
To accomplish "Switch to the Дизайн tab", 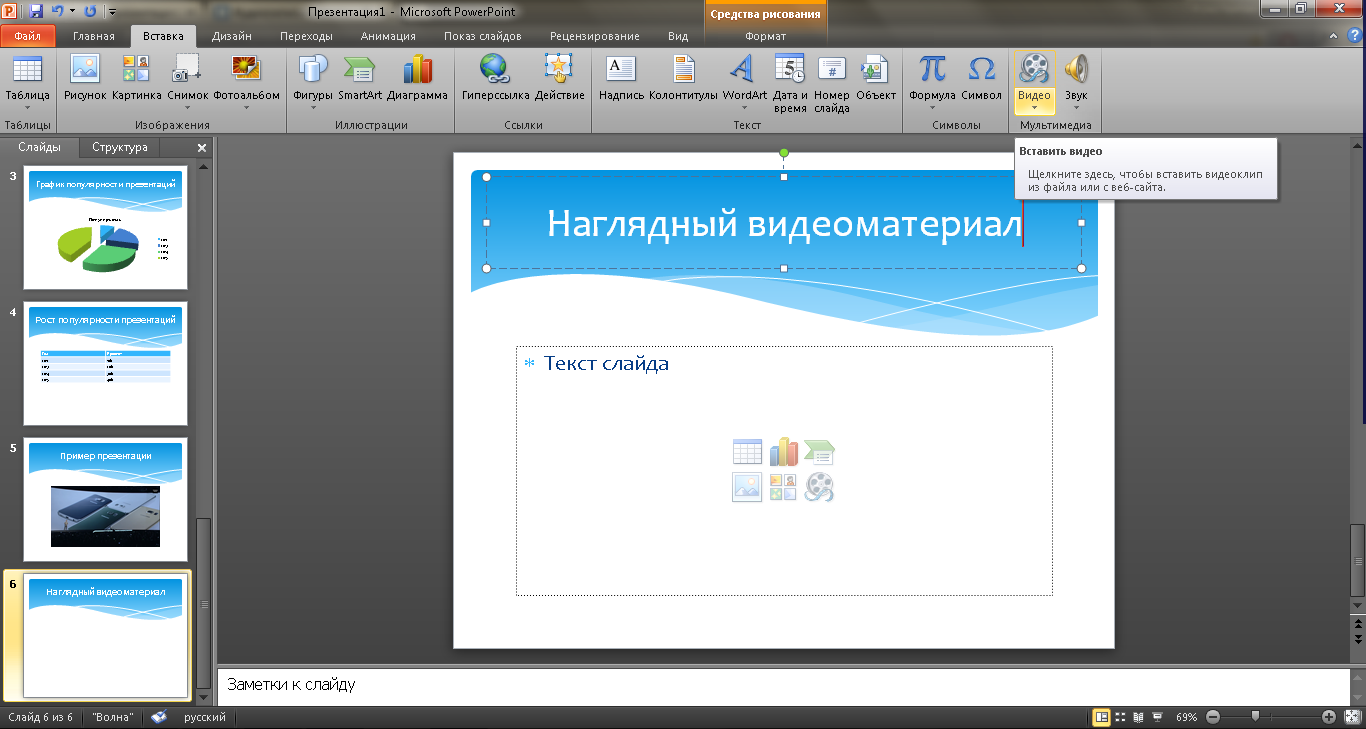I will 231,36.
